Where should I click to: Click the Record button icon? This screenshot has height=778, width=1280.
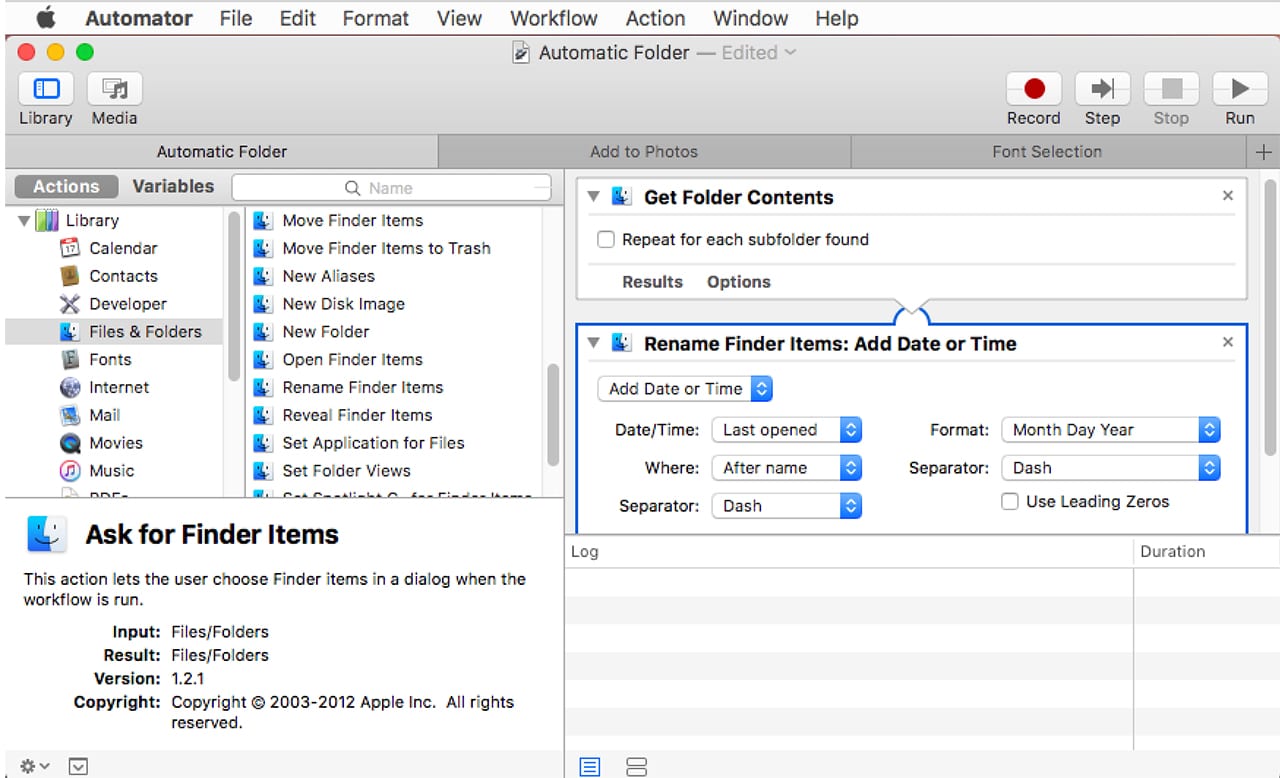(1033, 89)
